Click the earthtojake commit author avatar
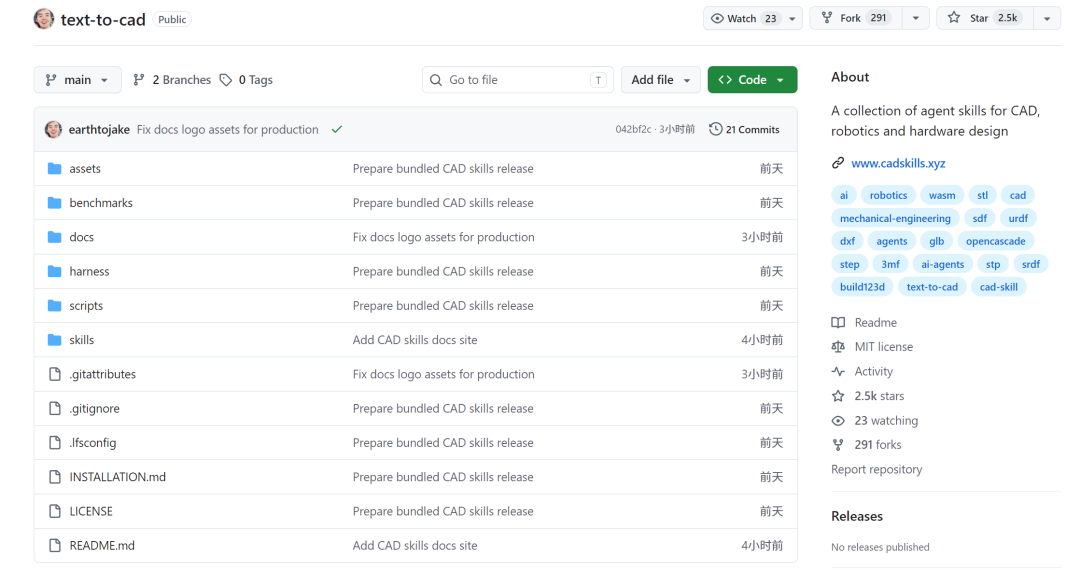Viewport: 1080px width, 570px height. (x=53, y=129)
